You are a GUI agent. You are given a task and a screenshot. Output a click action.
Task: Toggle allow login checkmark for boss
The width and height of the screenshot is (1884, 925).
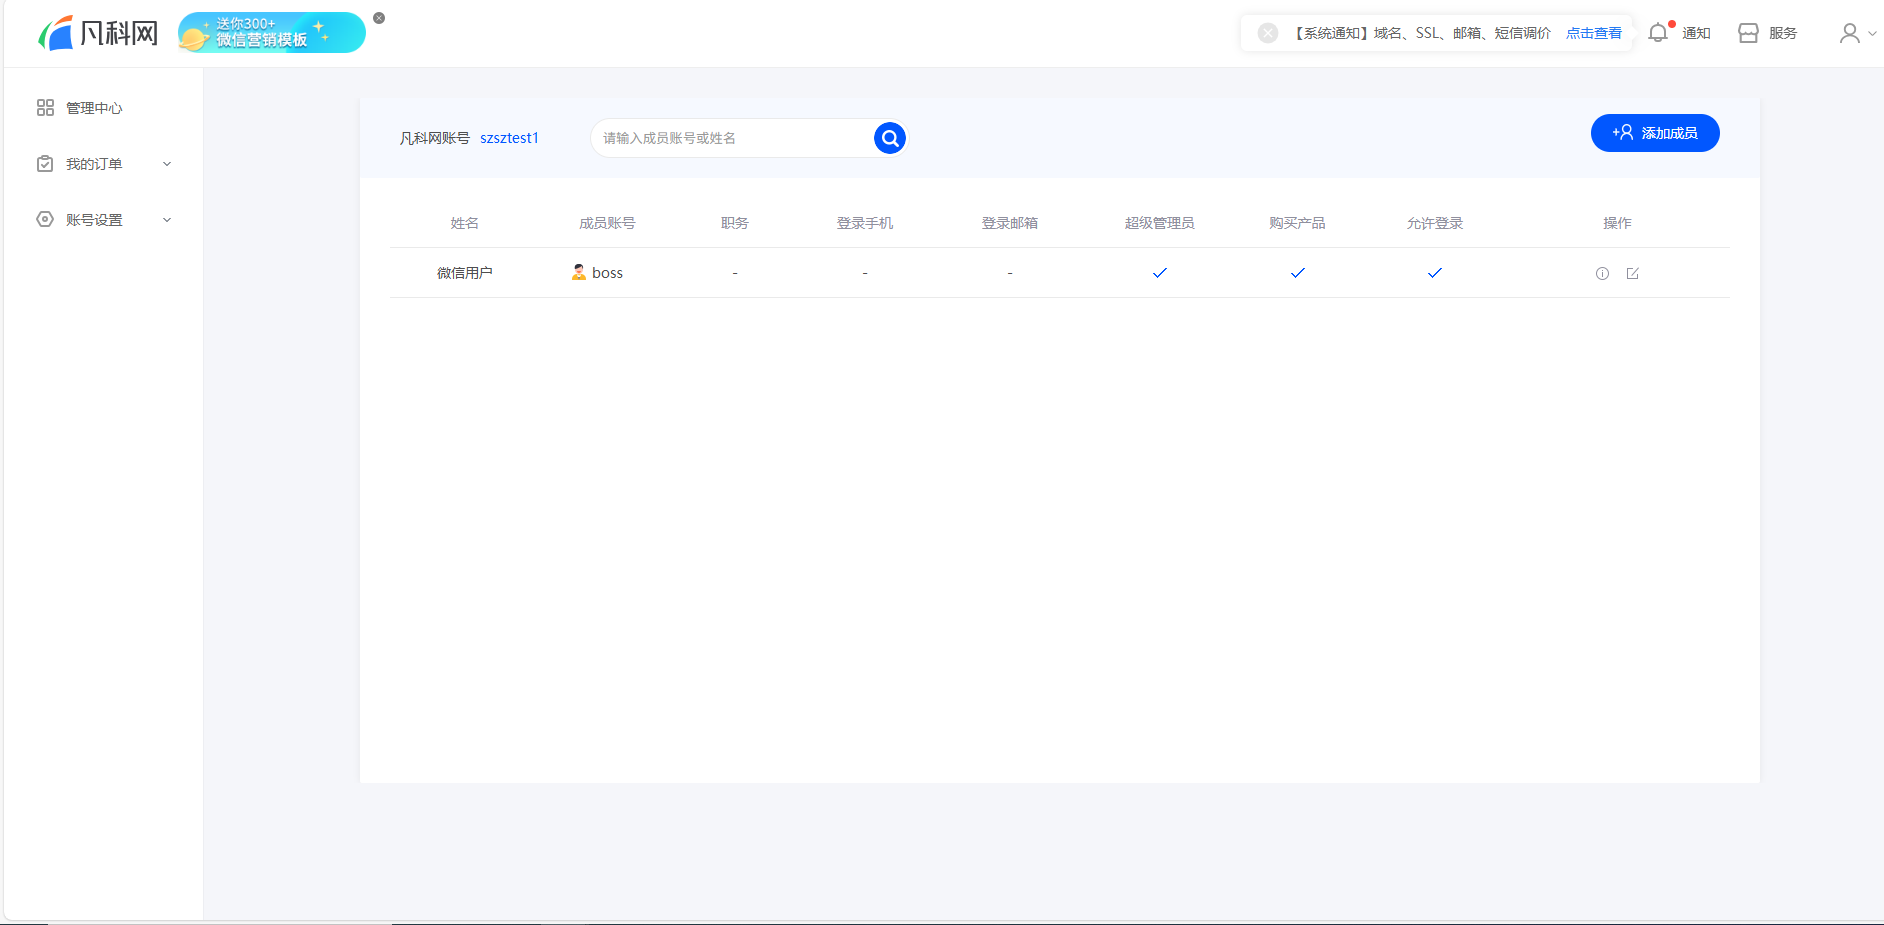(1434, 273)
